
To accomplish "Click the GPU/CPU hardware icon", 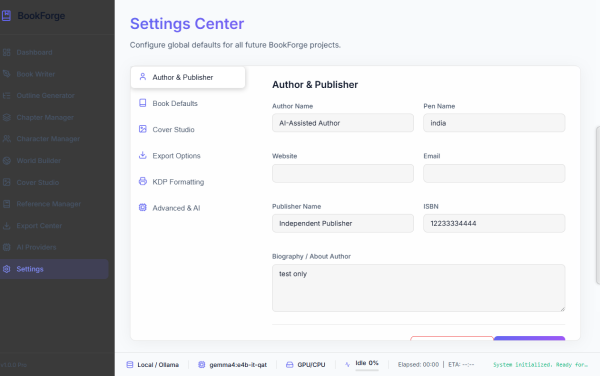I will coord(290,365).
